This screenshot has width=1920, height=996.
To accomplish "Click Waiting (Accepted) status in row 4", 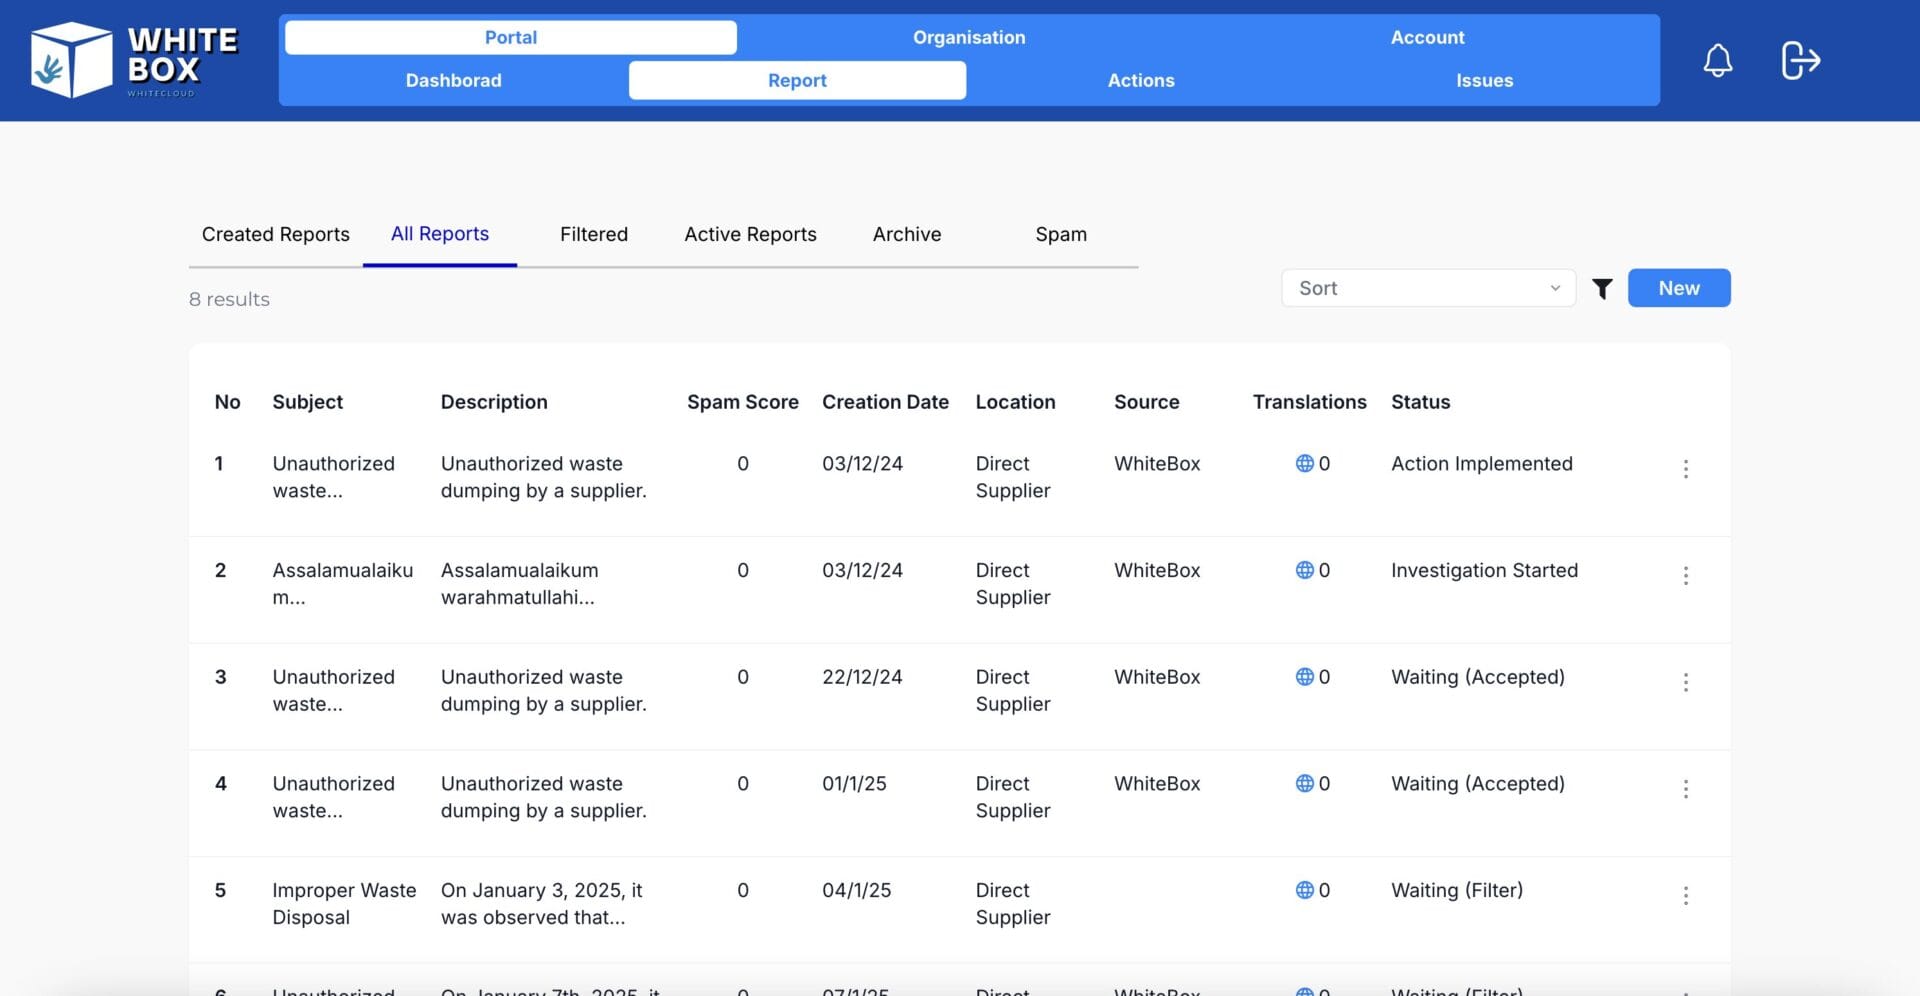I will click(1477, 784).
